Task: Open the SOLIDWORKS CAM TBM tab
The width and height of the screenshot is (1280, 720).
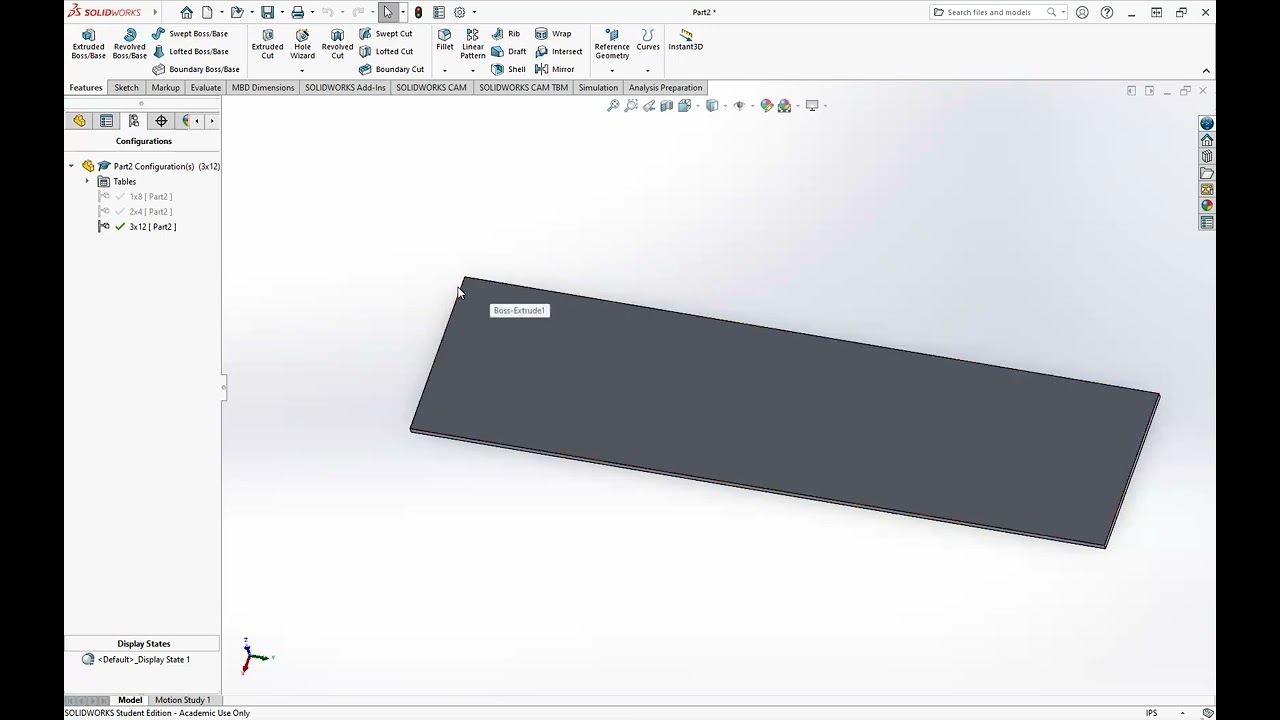Action: [523, 88]
